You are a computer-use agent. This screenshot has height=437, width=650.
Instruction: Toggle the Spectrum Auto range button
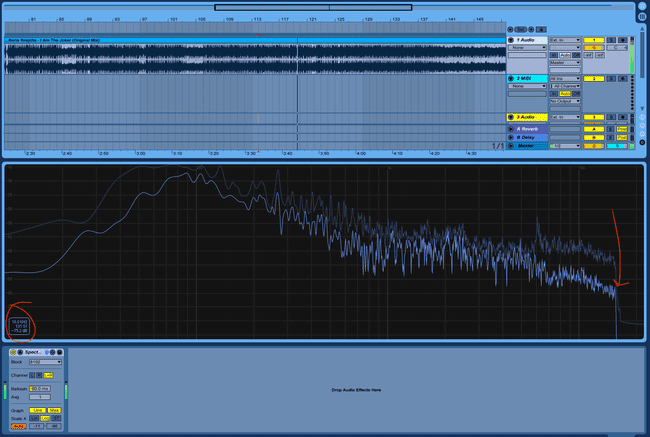pos(19,426)
